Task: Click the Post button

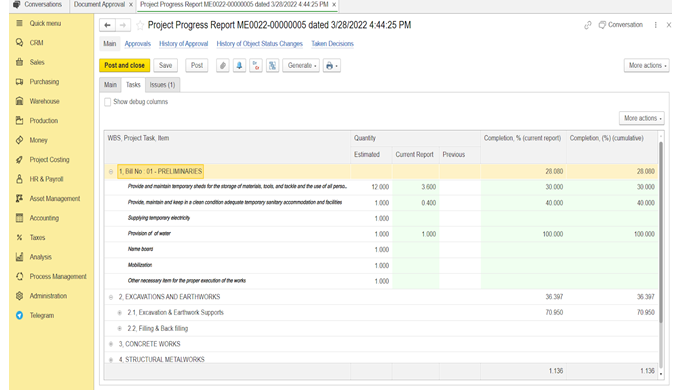Action: [x=197, y=66]
